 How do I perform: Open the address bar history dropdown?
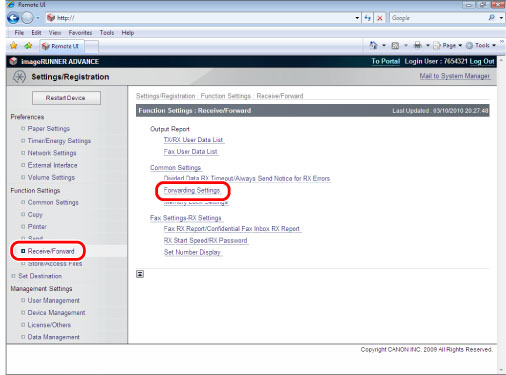357,18
